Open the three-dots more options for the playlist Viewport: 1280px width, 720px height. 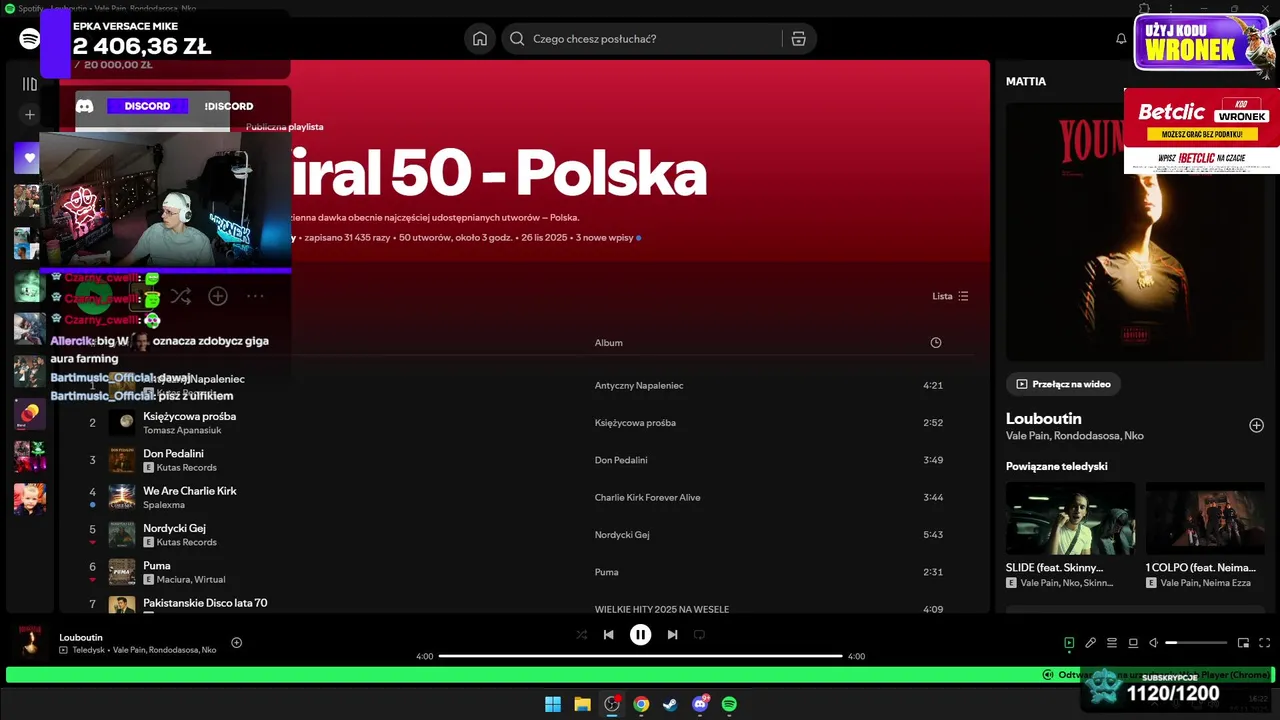[x=255, y=296]
